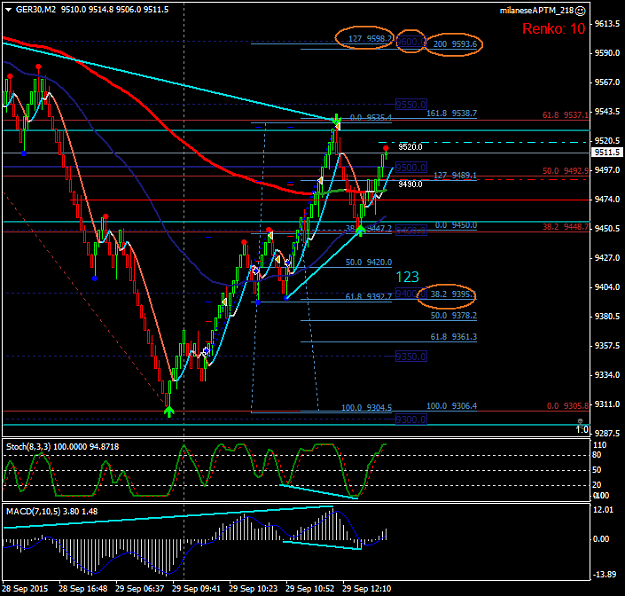The image size is (625, 596).
Task: Click the -13.89 value on MACD scale
Action: click(604, 574)
